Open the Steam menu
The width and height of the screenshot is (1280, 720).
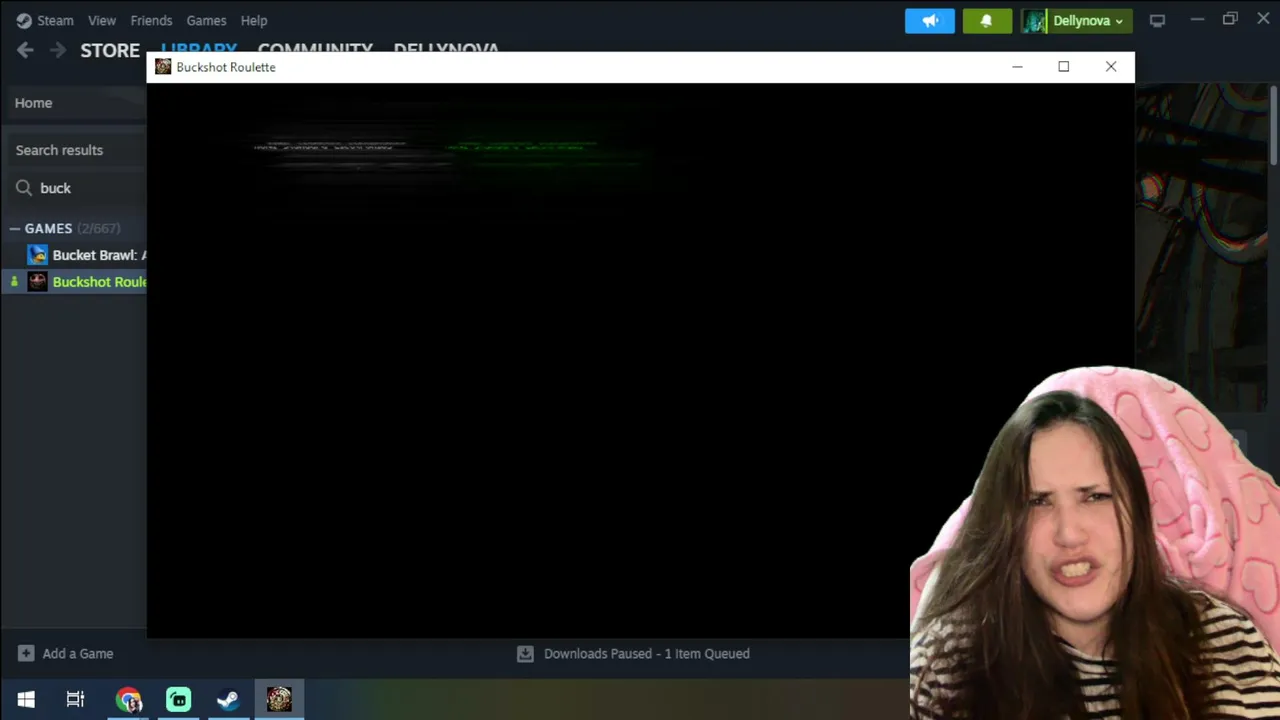point(45,20)
